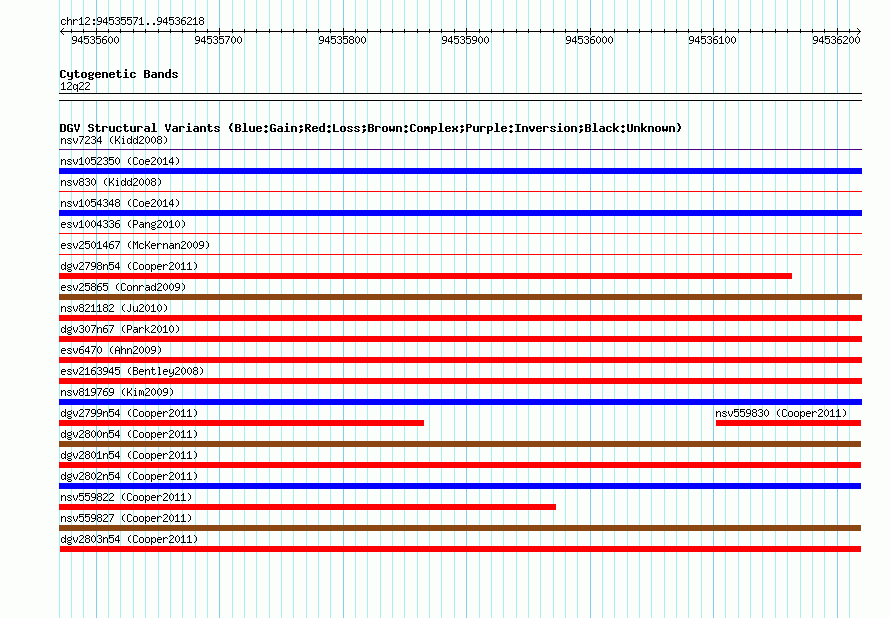Click the nsv821182 (Ju2010) label
This screenshot has width=890, height=618.
tap(114, 308)
